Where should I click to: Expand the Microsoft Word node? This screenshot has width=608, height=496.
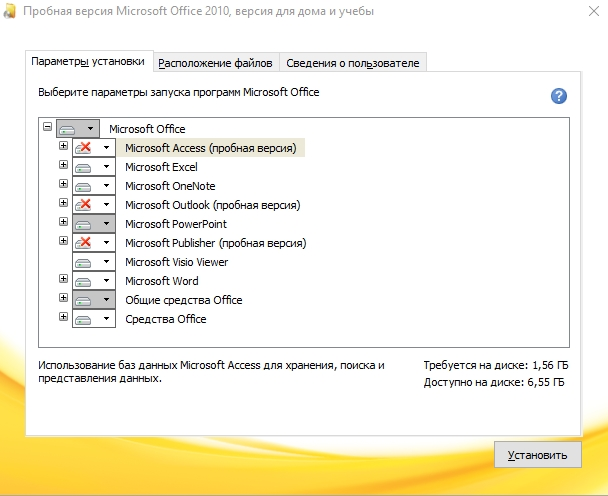63,278
